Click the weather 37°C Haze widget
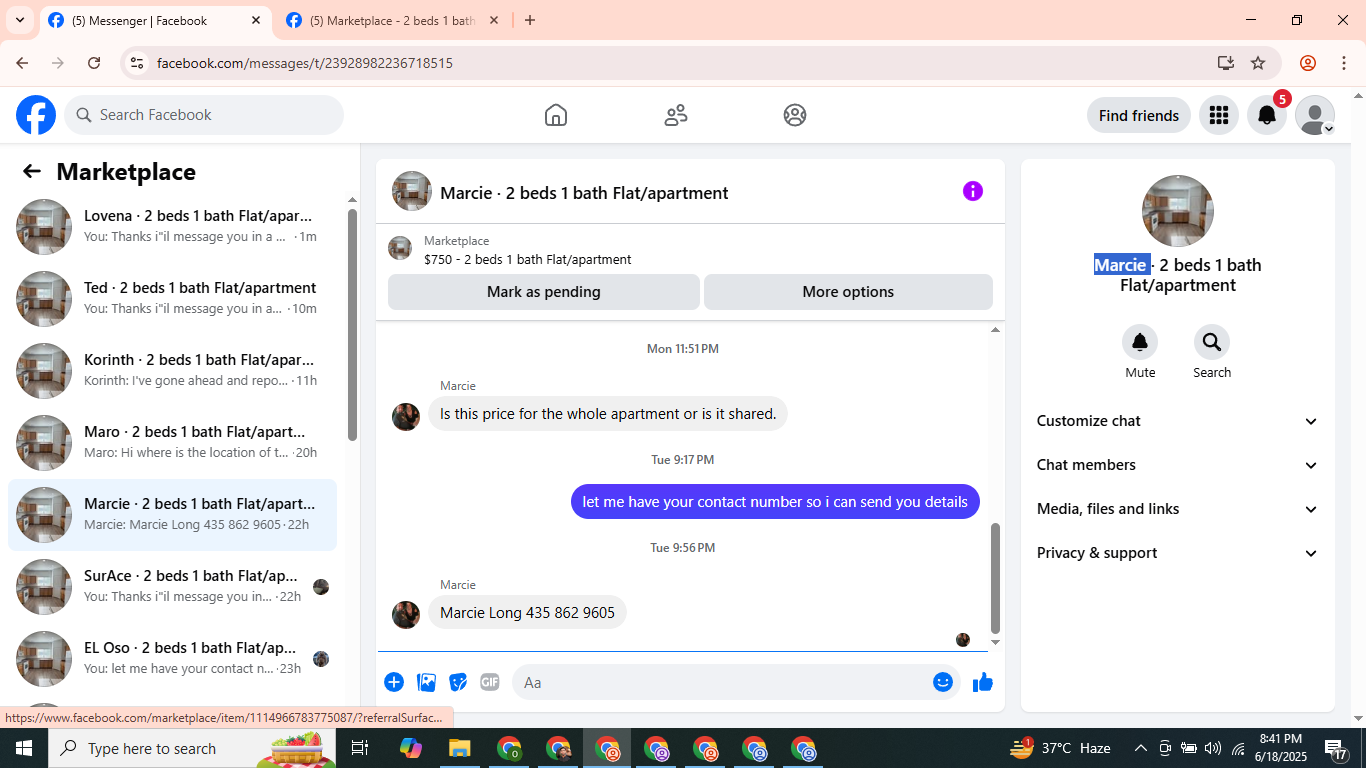The width and height of the screenshot is (1366, 768). (x=1062, y=748)
